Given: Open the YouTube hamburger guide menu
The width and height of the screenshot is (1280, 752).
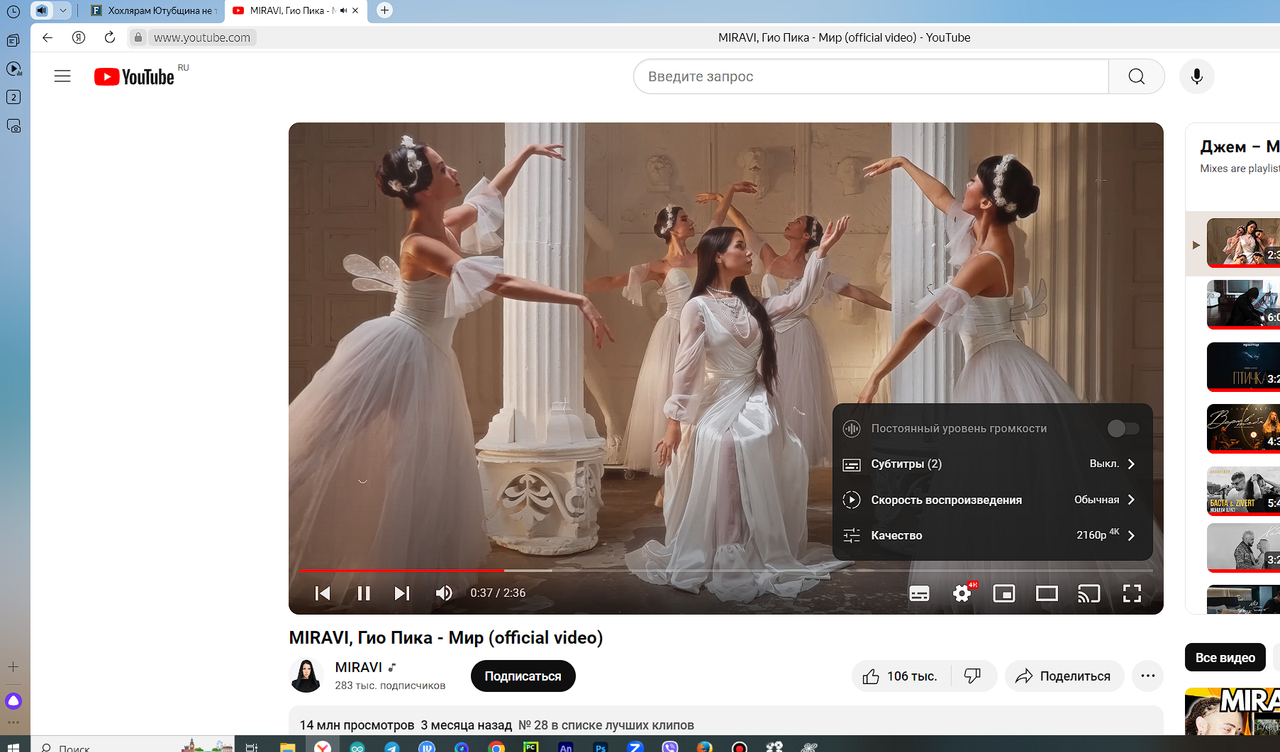Looking at the screenshot, I should pos(62,76).
